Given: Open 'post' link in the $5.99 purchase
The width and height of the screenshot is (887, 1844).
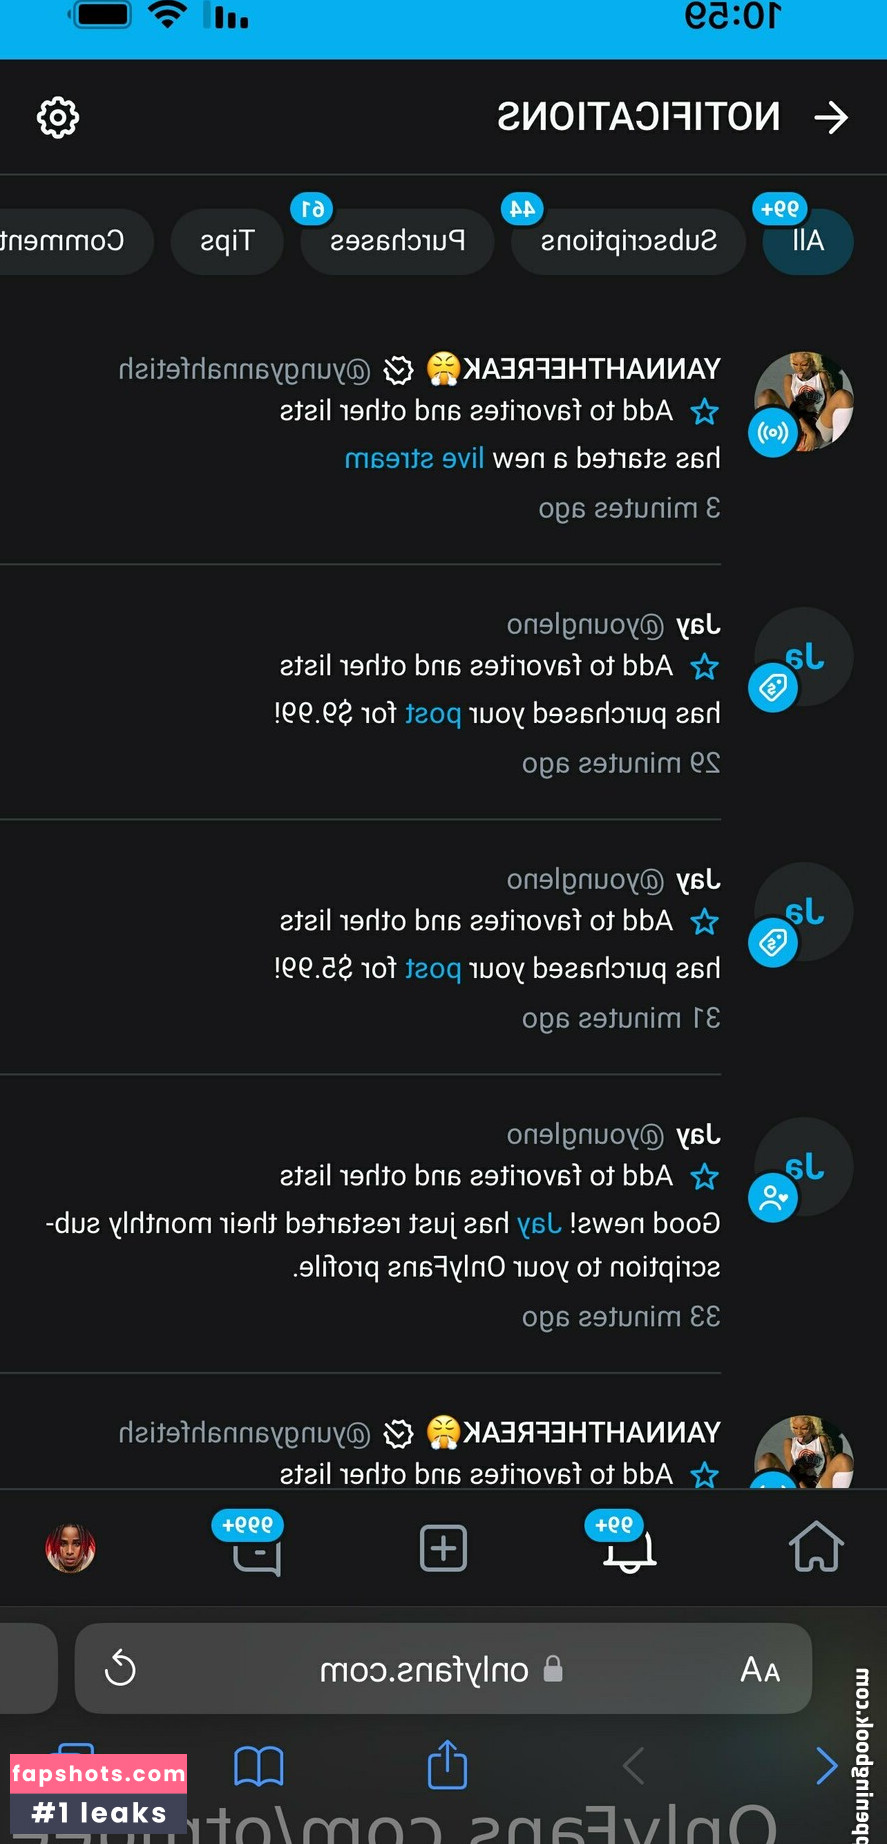Looking at the screenshot, I should pos(433,969).
